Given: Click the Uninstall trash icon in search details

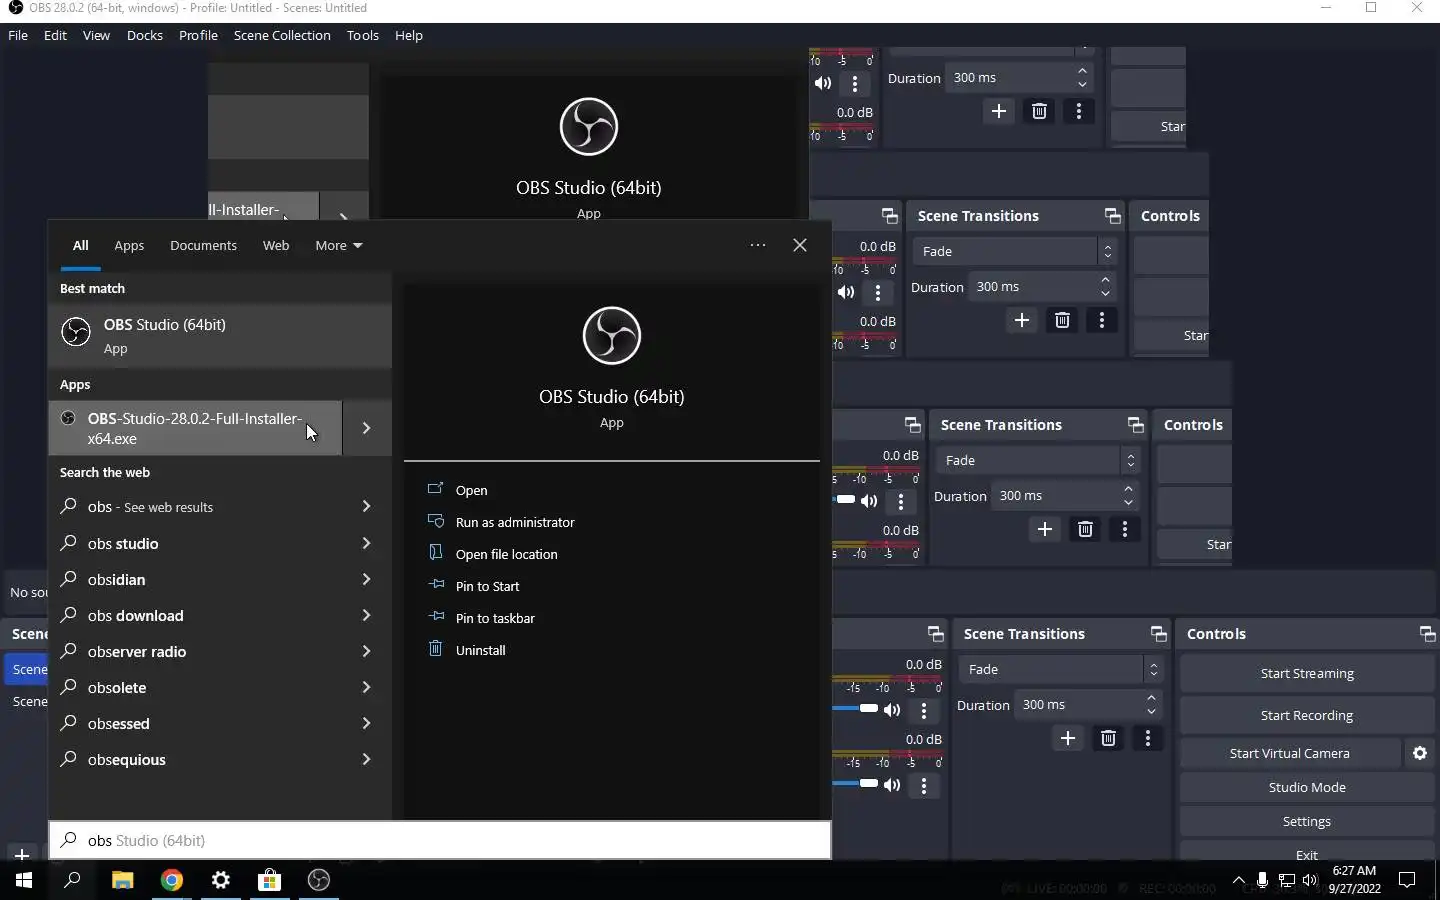Looking at the screenshot, I should 435,649.
